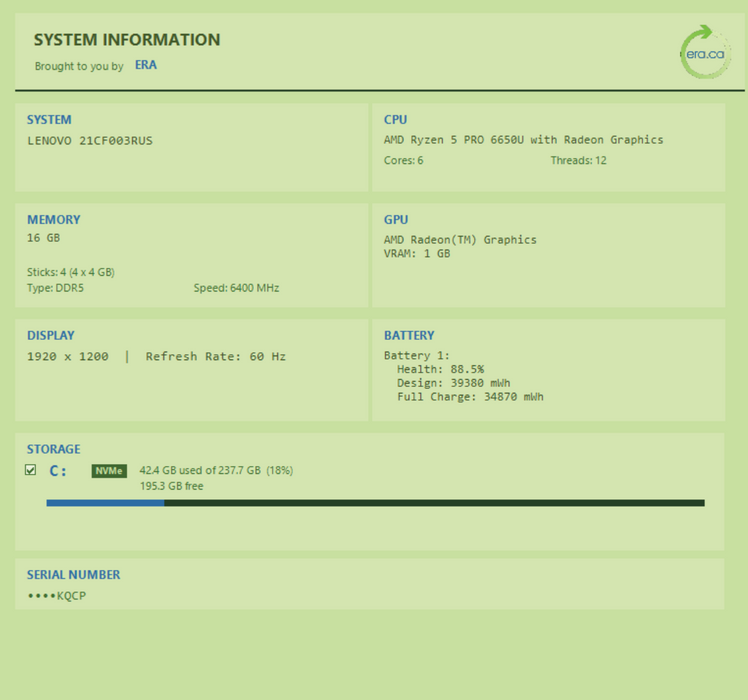Click the Health: 88.5% line
Image resolution: width=748 pixels, height=700 pixels.
pyautogui.click(x=441, y=369)
